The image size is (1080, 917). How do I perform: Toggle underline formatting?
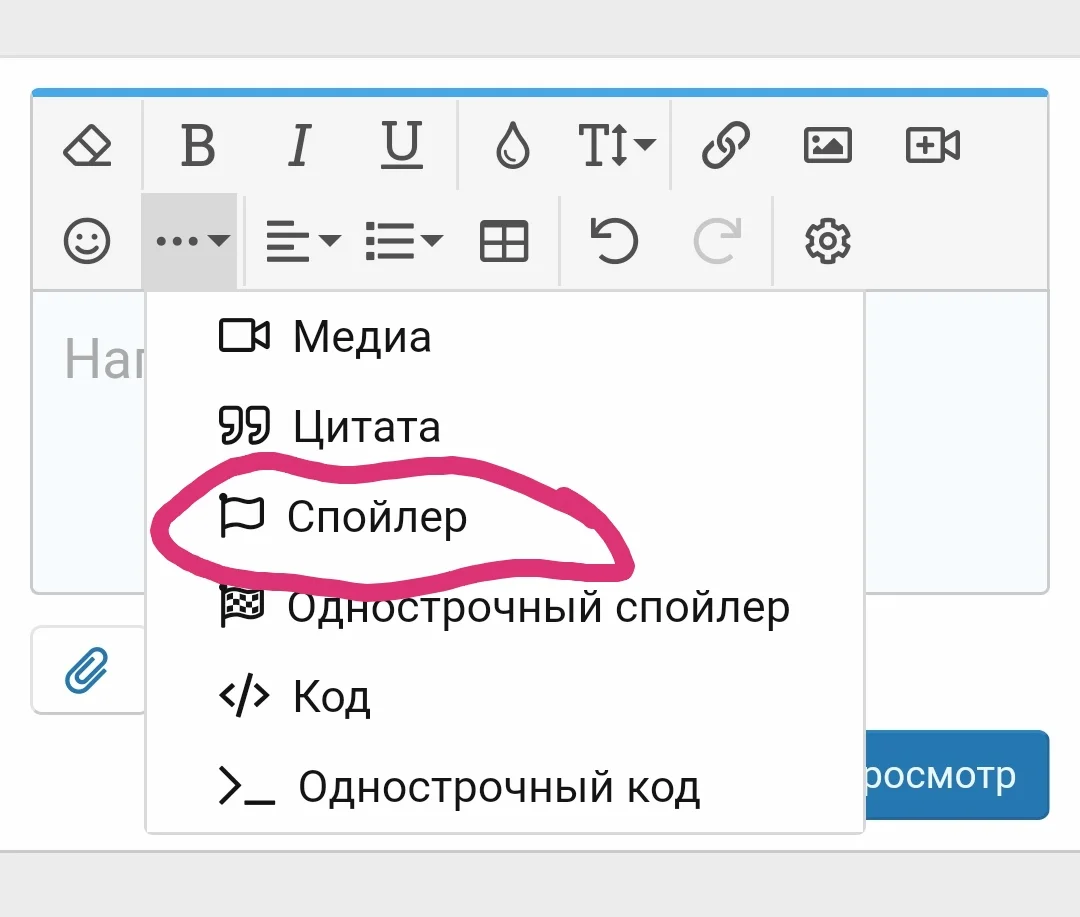402,145
